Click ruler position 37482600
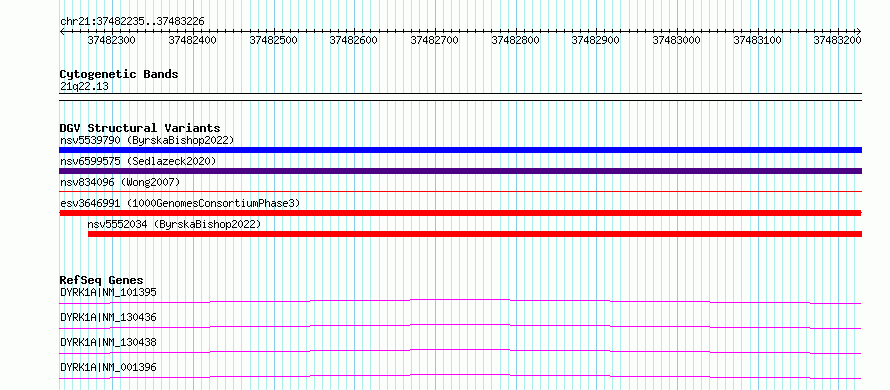Image resolution: width=890 pixels, height=390 pixels. pyautogui.click(x=354, y=40)
